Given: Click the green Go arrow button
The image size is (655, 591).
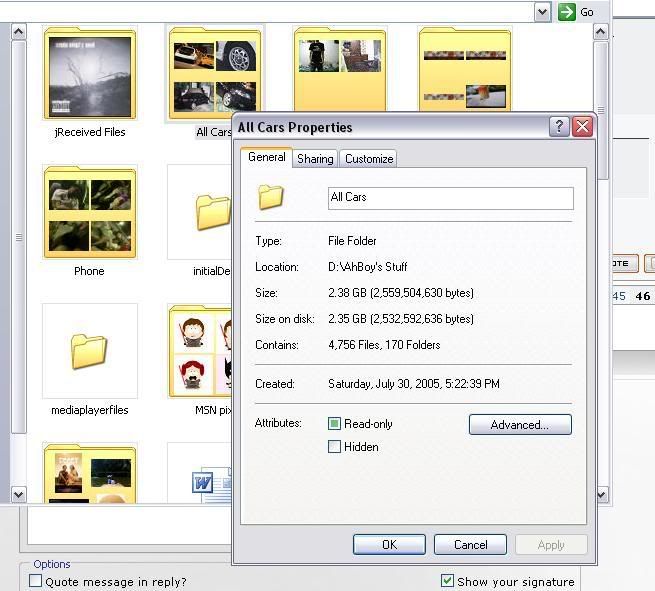Looking at the screenshot, I should point(567,12).
